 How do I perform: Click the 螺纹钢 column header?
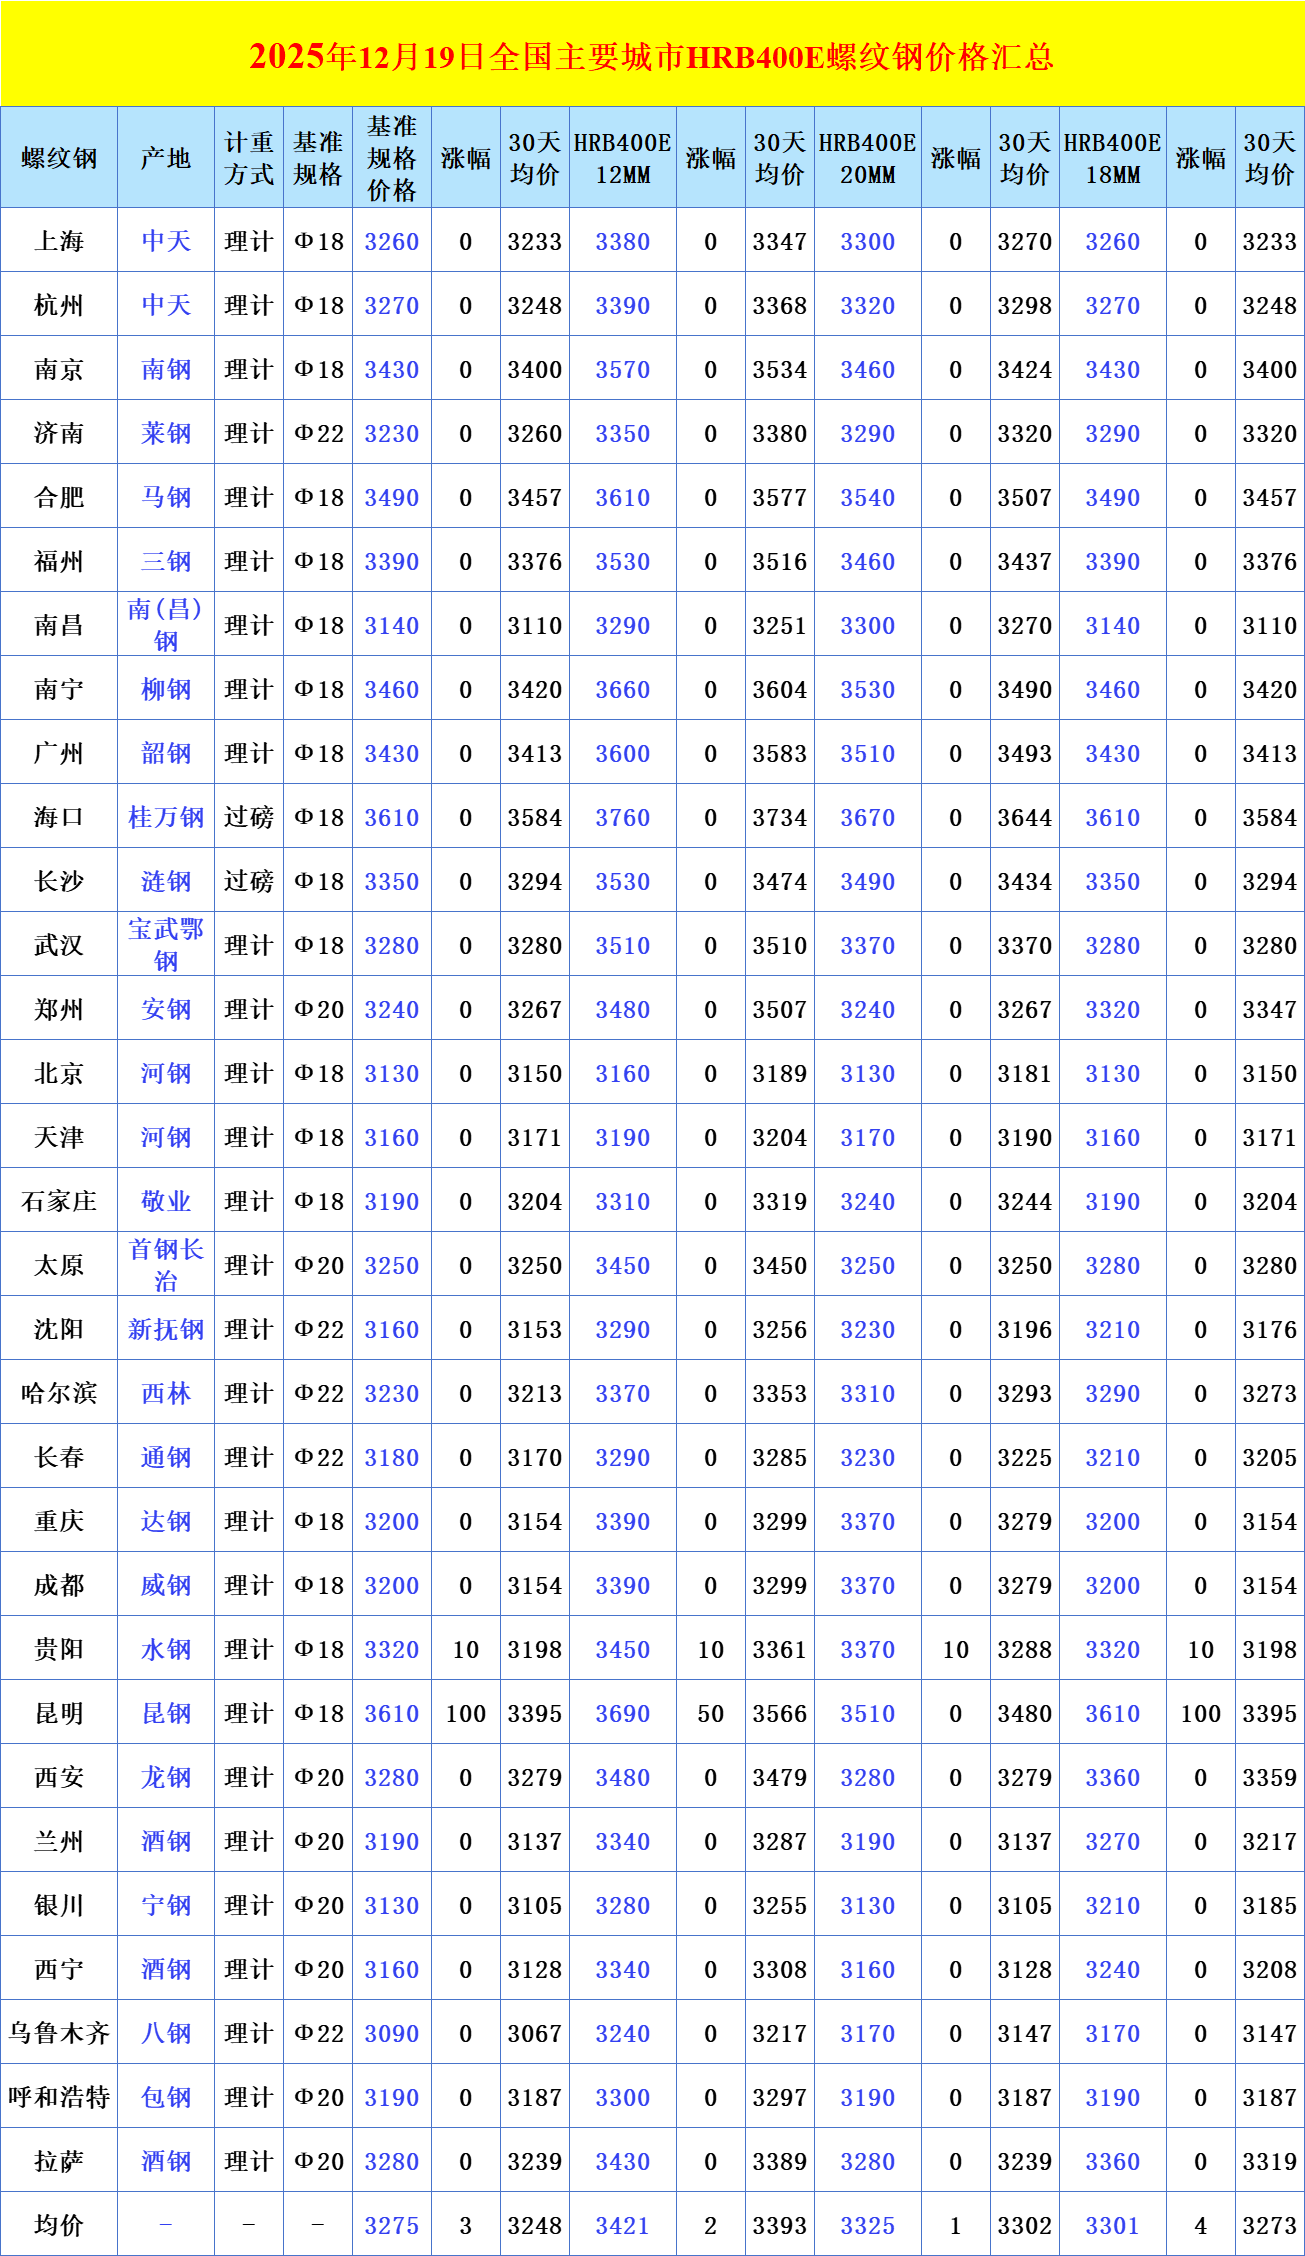tap(59, 158)
